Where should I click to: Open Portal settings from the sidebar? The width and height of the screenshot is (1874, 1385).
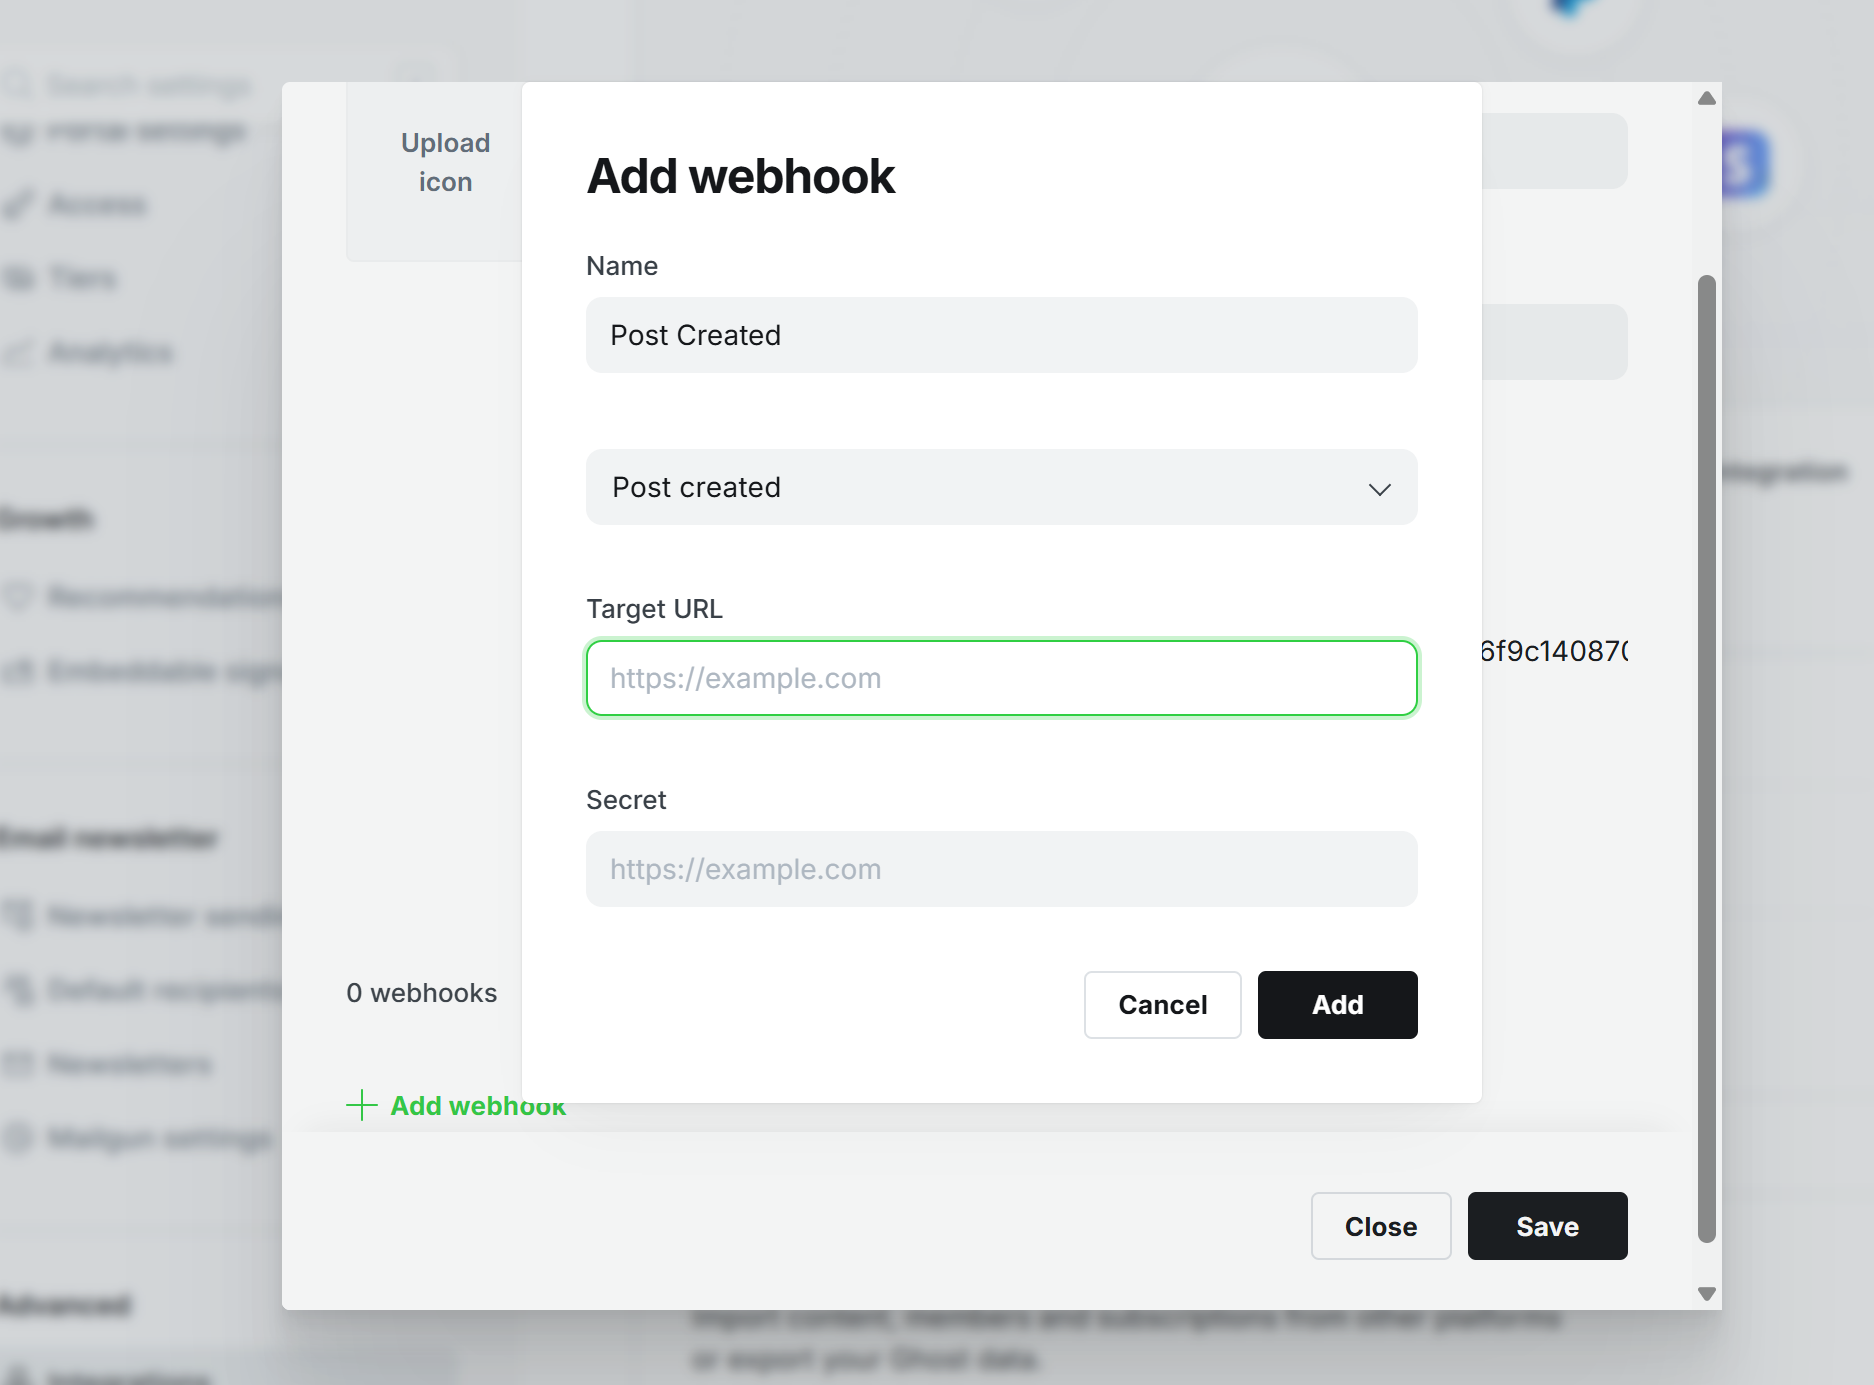pos(18,130)
